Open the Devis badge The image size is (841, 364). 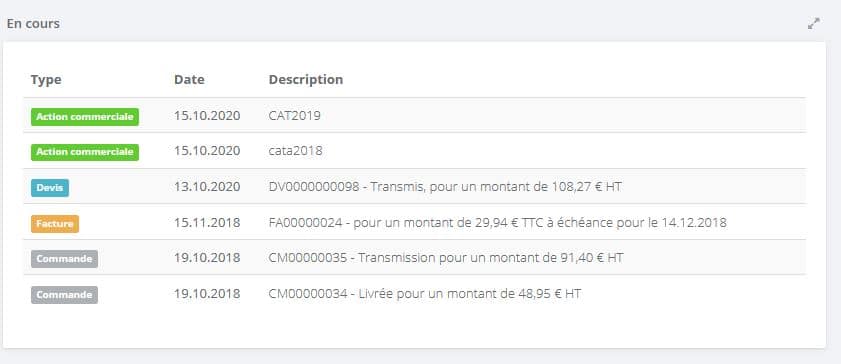click(x=50, y=188)
